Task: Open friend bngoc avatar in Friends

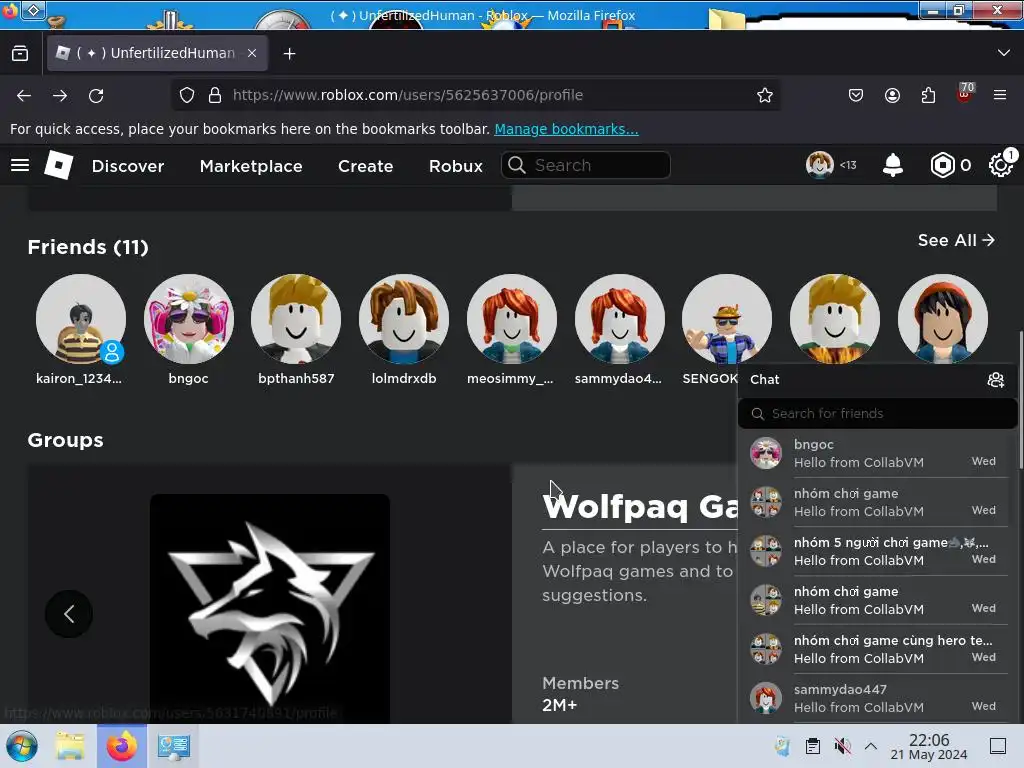Action: coord(189,319)
